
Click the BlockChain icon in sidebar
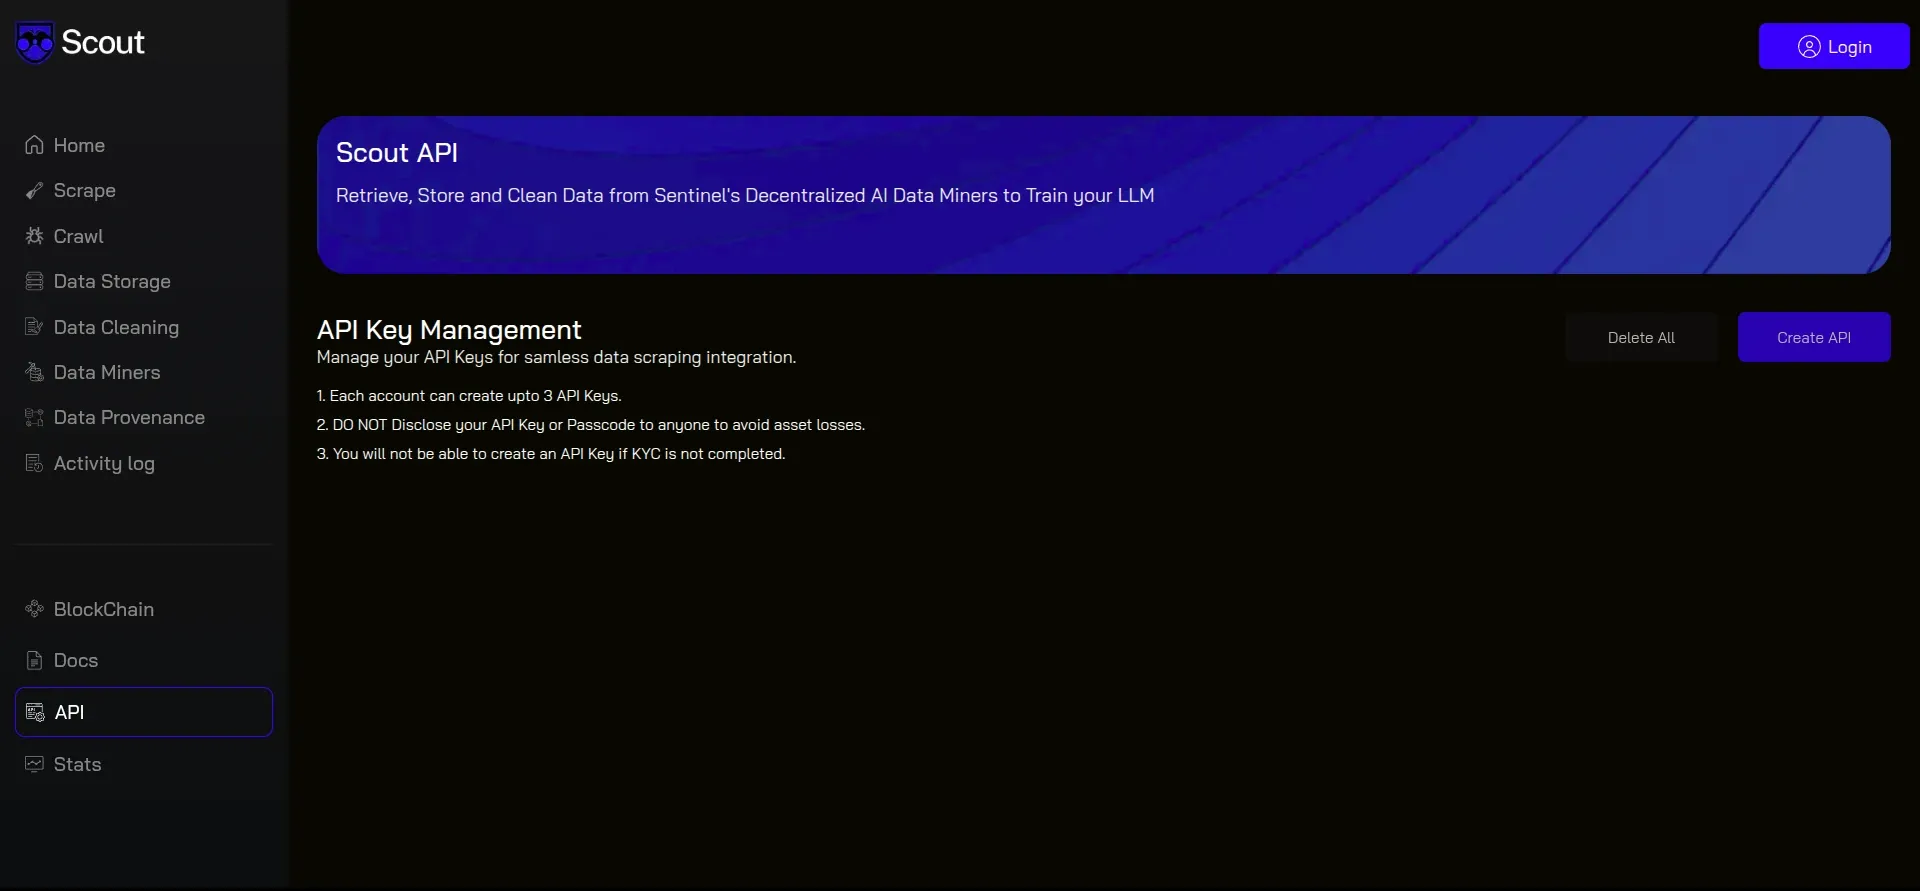point(34,609)
